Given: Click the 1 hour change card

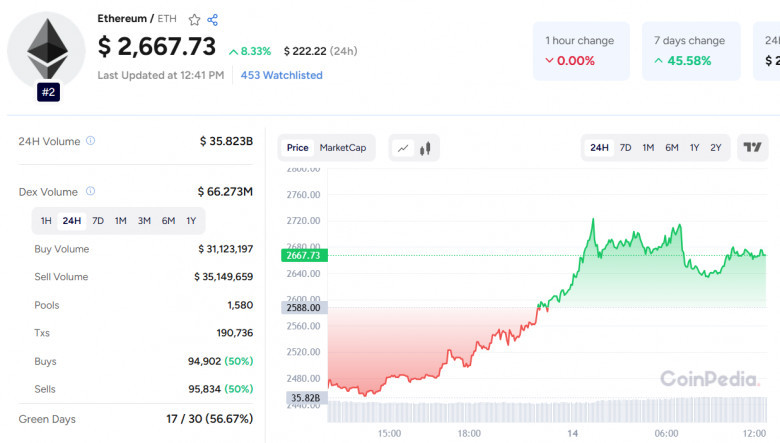Looking at the screenshot, I should click(581, 51).
